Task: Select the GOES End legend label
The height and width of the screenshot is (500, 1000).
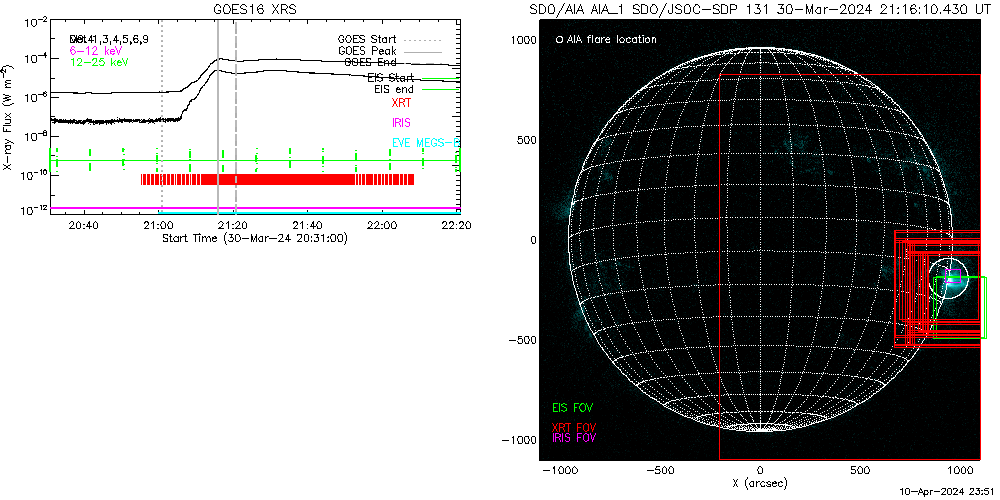Action: tap(370, 62)
